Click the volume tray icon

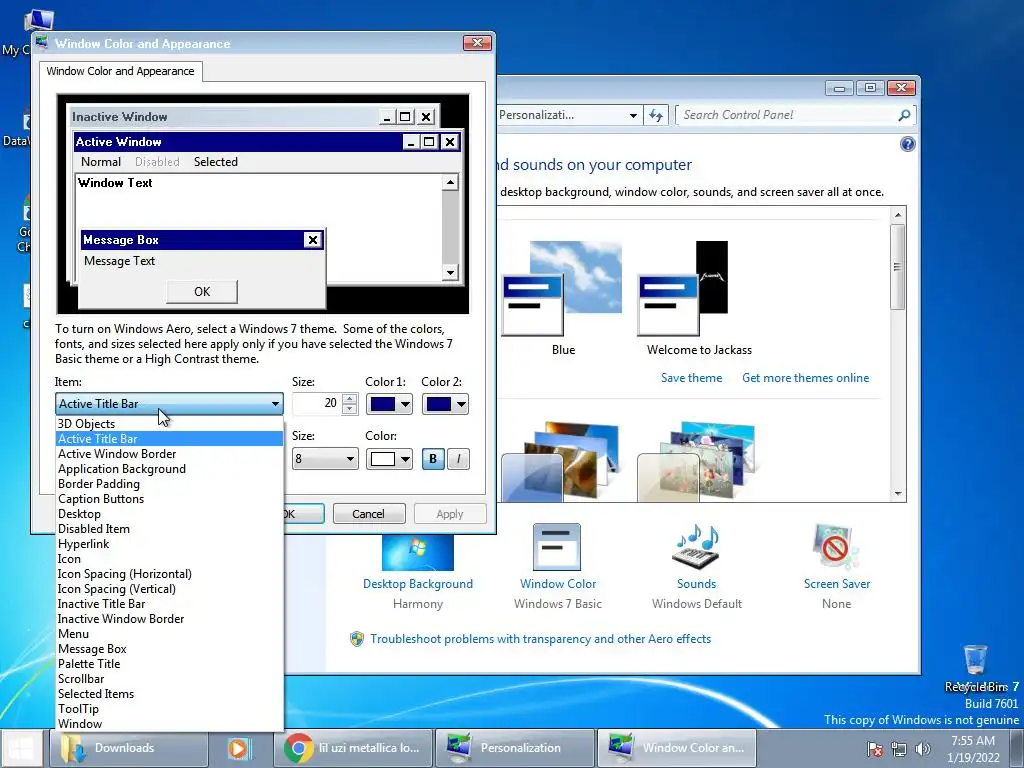(x=922, y=749)
